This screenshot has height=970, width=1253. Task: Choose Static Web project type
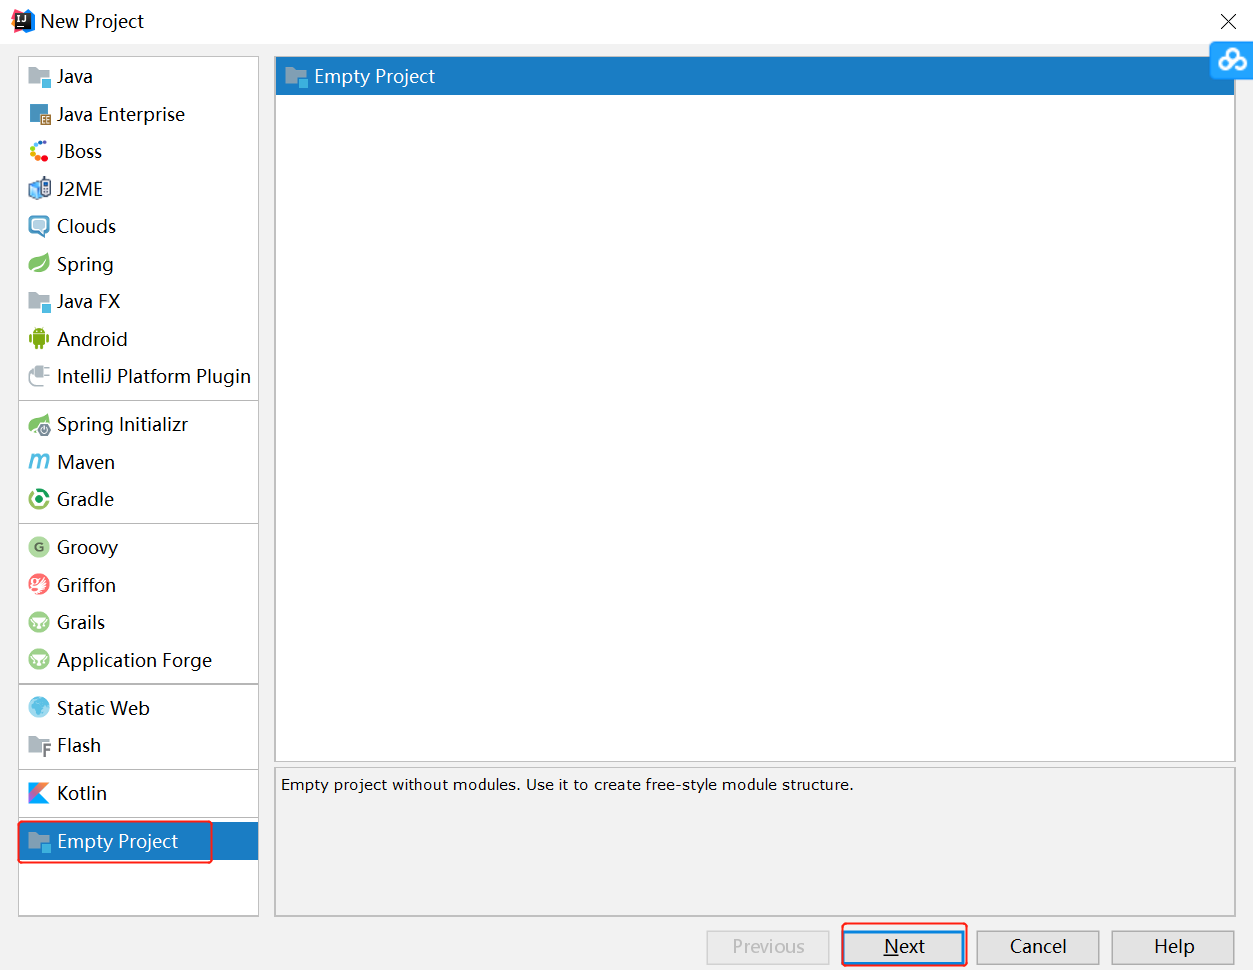click(138, 708)
